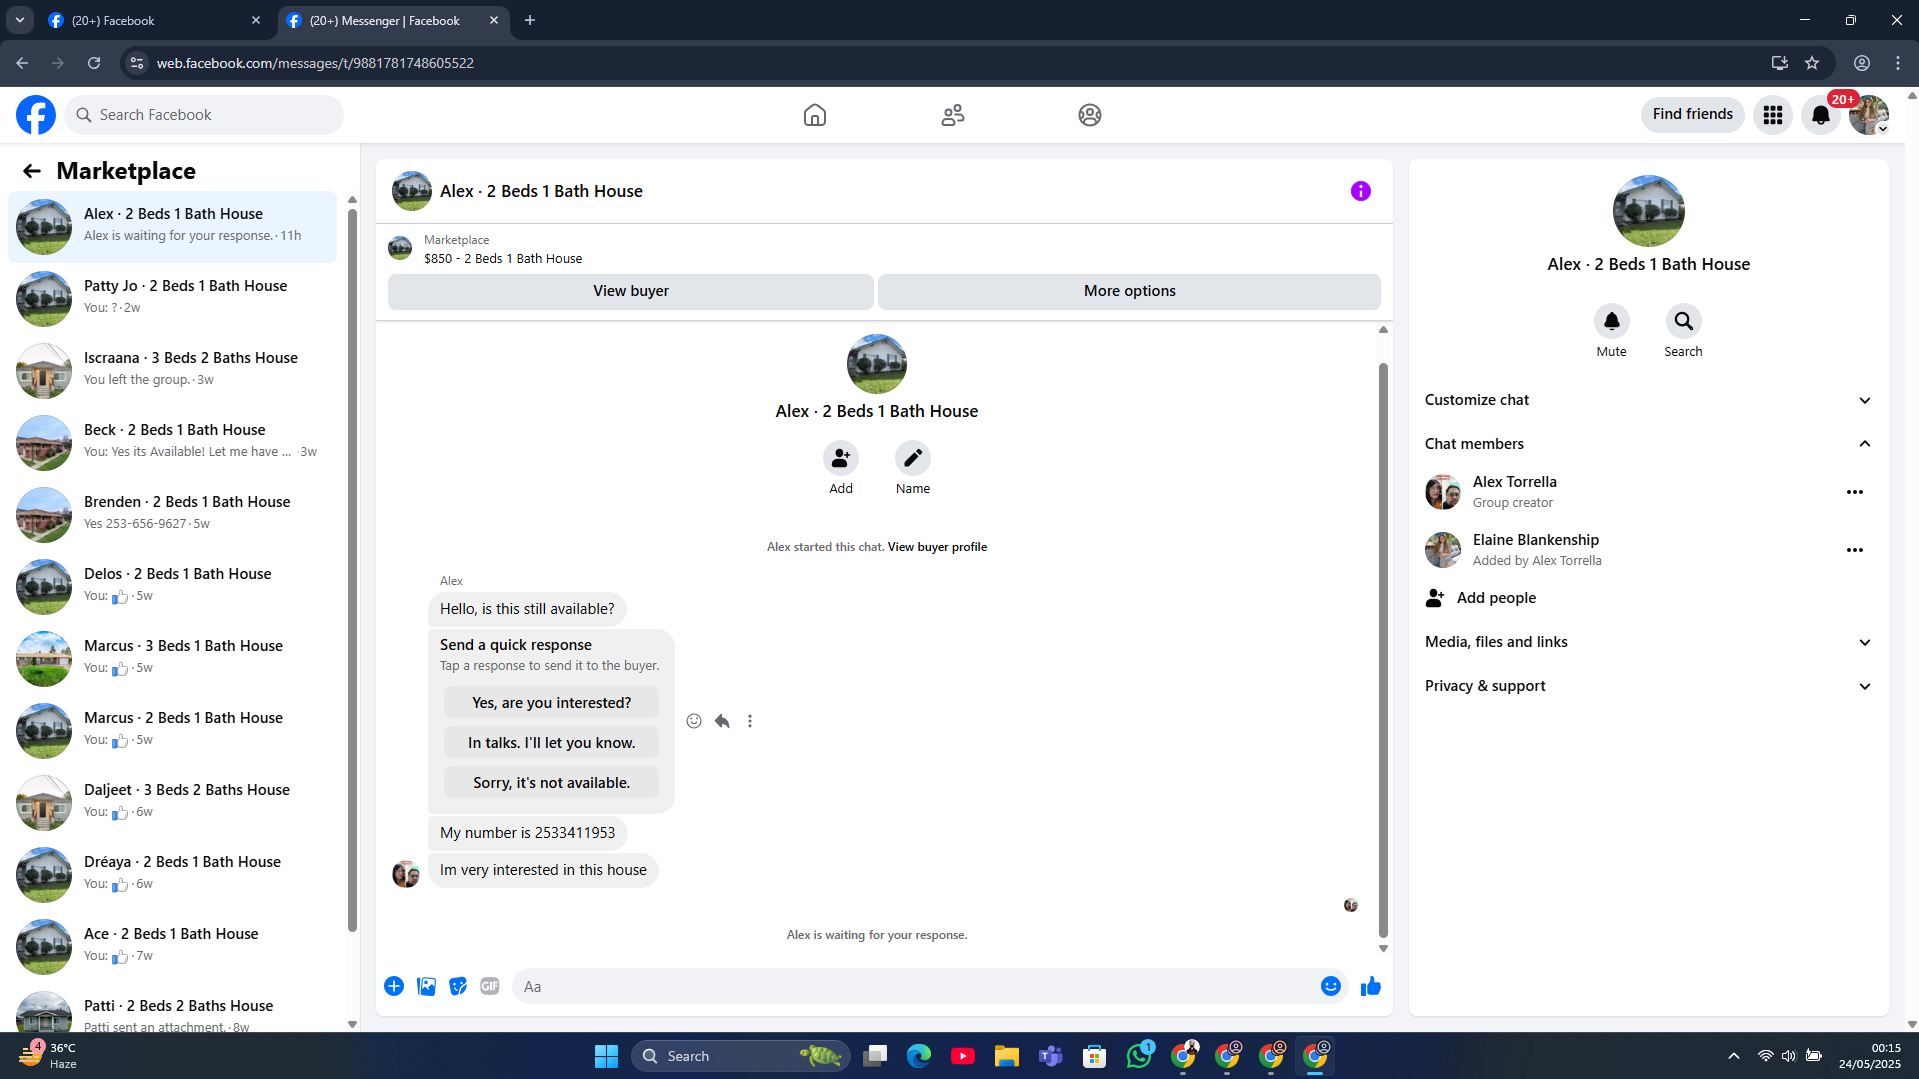The height and width of the screenshot is (1079, 1919).
Task: Open emoji picker in message field
Action: (x=1331, y=986)
